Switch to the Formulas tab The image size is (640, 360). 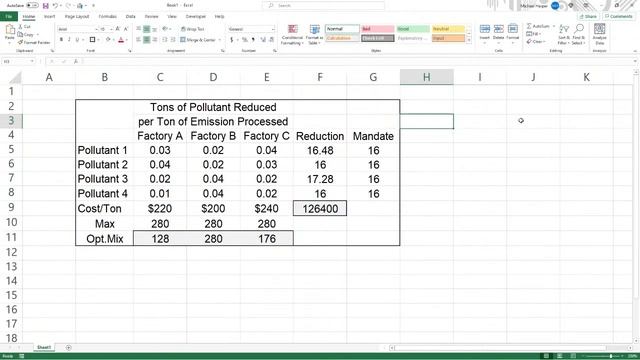[x=108, y=16]
